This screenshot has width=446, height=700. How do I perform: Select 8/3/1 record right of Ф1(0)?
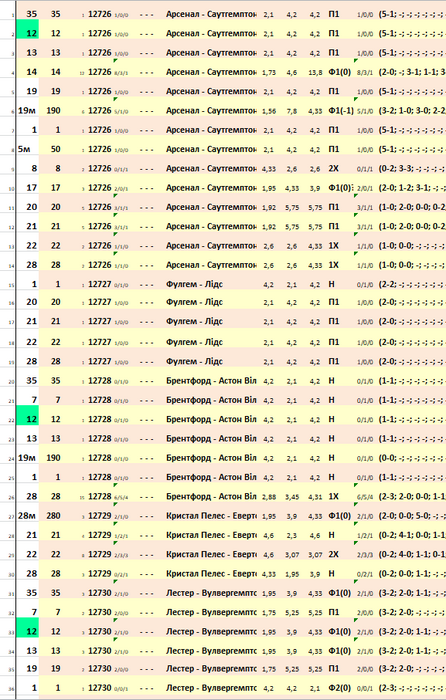click(365, 73)
